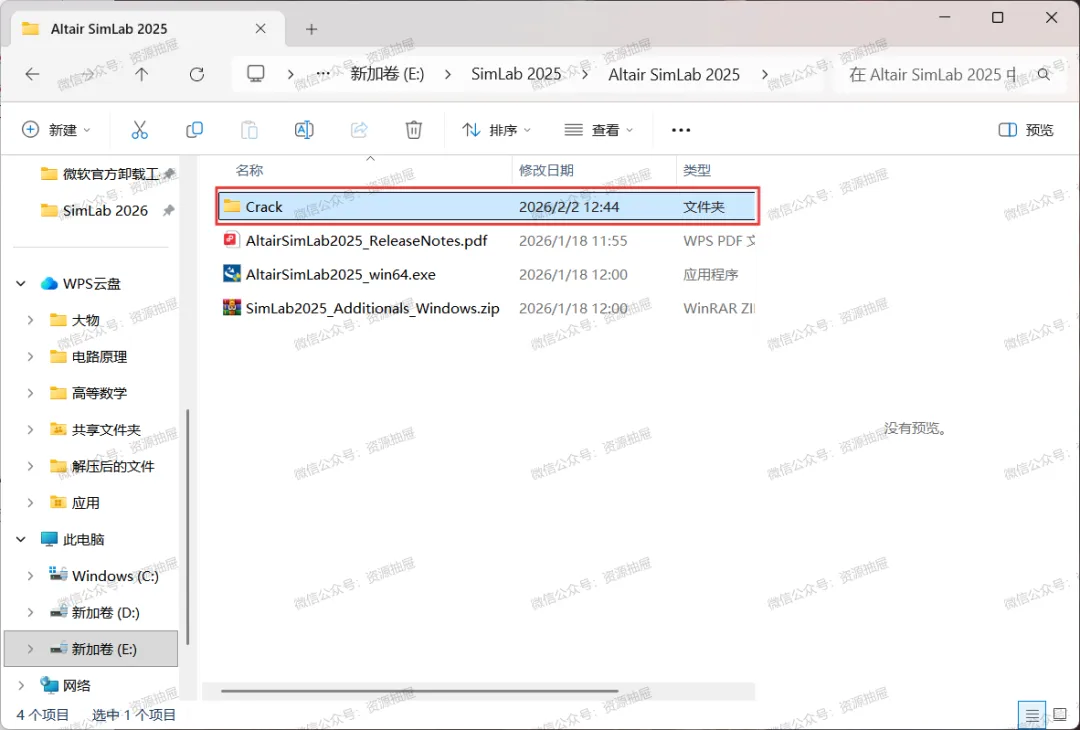This screenshot has width=1080, height=730.
Task: Close the Altair SimLab 2025 tab
Action: coord(260,29)
